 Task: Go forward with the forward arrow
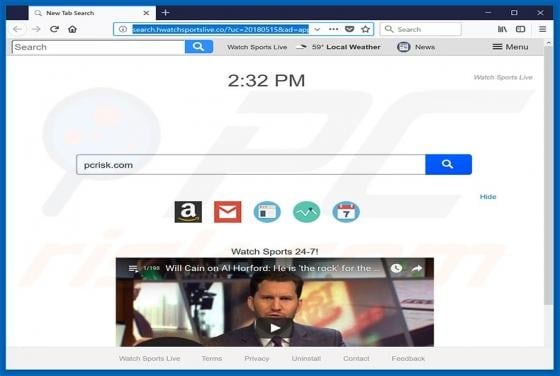click(36, 29)
